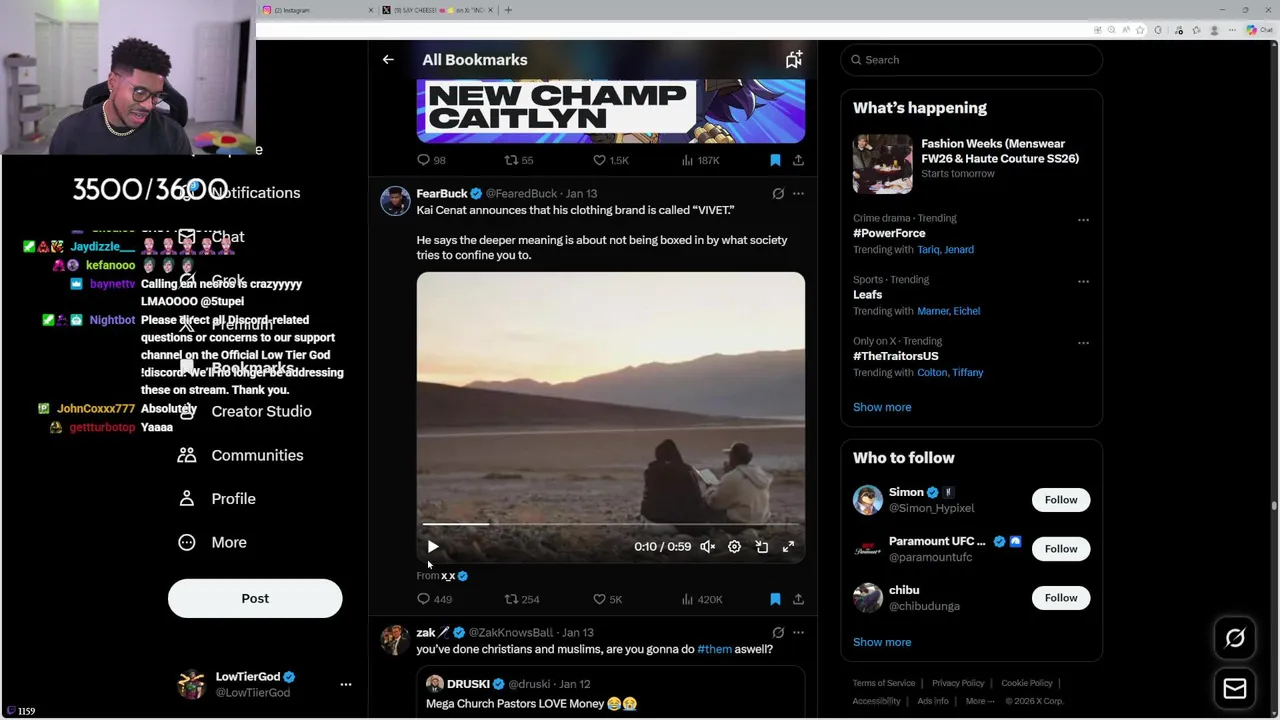This screenshot has width=1280, height=720.
Task: Open More menu in sidebar
Action: coord(212,542)
